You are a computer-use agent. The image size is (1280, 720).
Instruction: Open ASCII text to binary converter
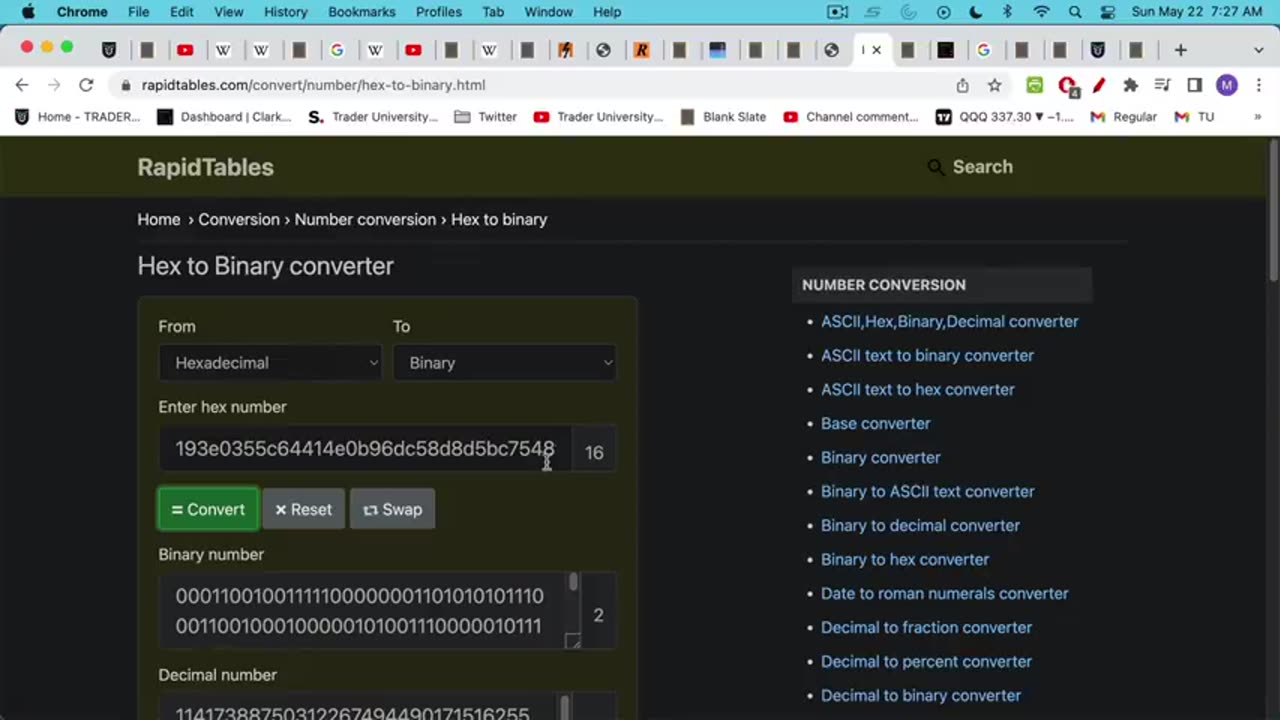(927, 355)
